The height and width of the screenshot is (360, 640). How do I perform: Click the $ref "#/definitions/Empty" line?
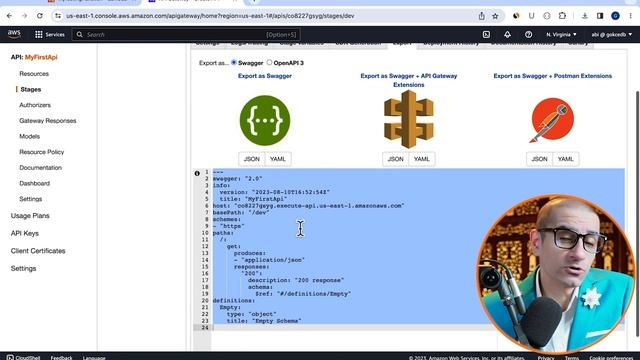[303, 294]
